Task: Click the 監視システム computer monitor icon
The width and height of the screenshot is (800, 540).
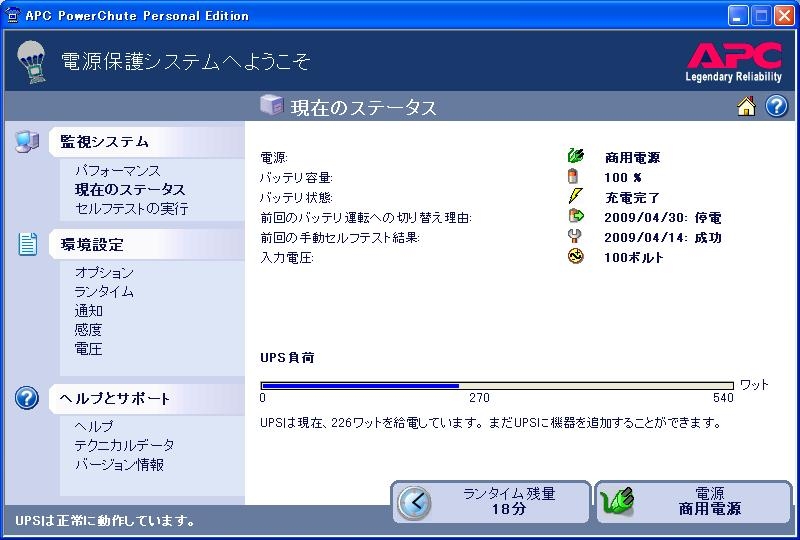Action: pos(27,141)
